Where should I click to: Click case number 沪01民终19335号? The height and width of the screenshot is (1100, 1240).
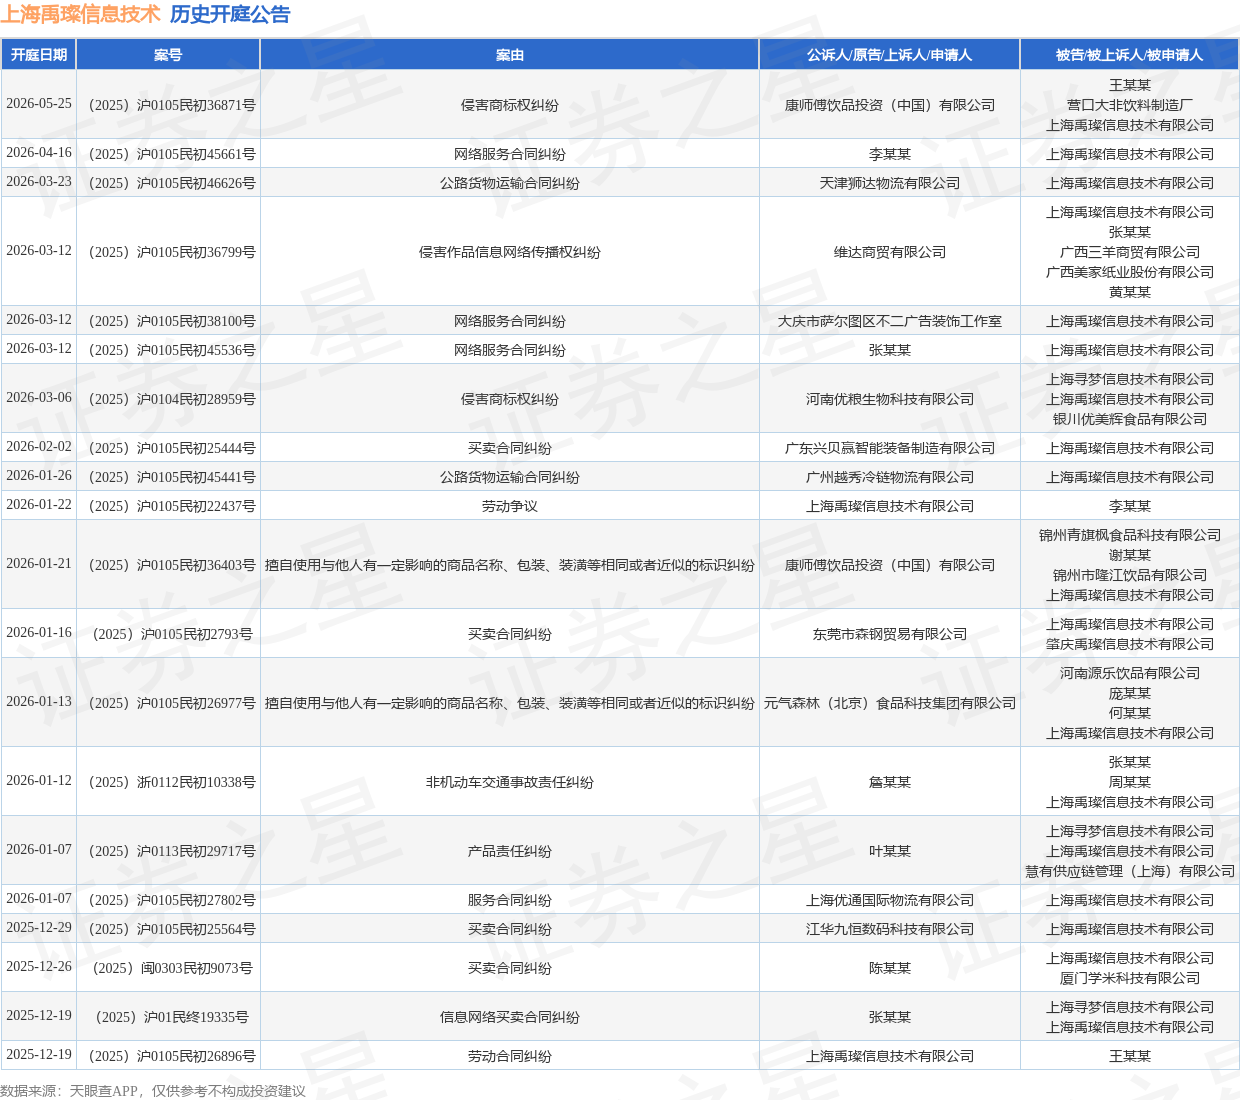[x=168, y=1017]
